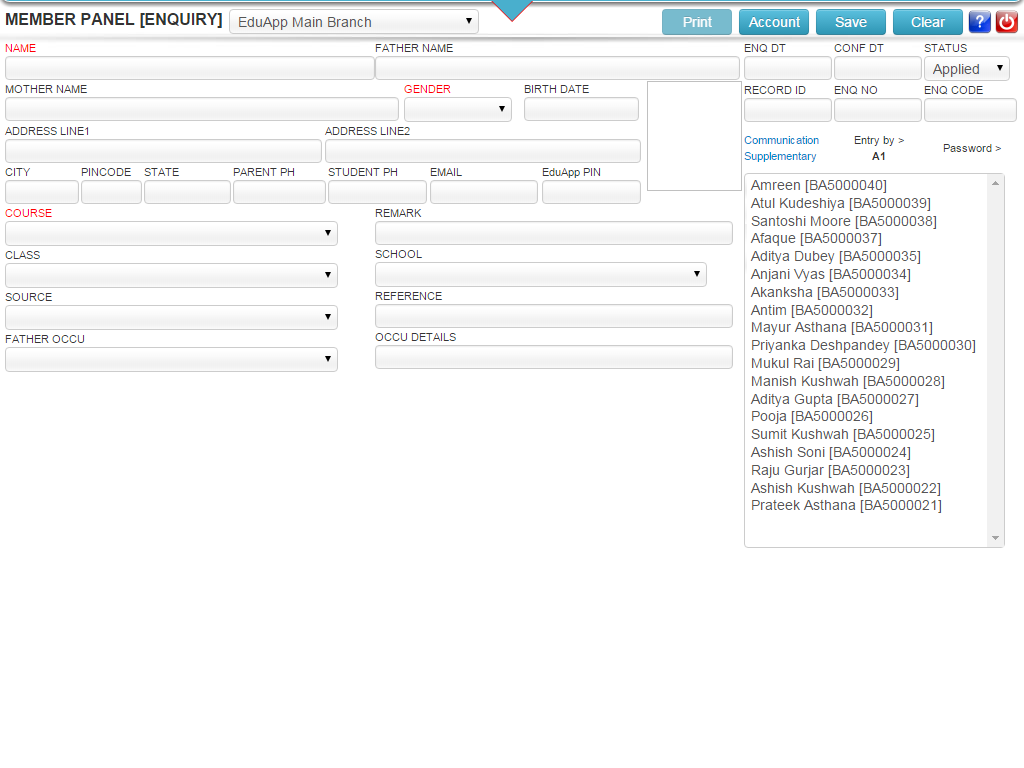The image size is (1024, 768).
Task: Click the Print button
Action: click(x=697, y=22)
